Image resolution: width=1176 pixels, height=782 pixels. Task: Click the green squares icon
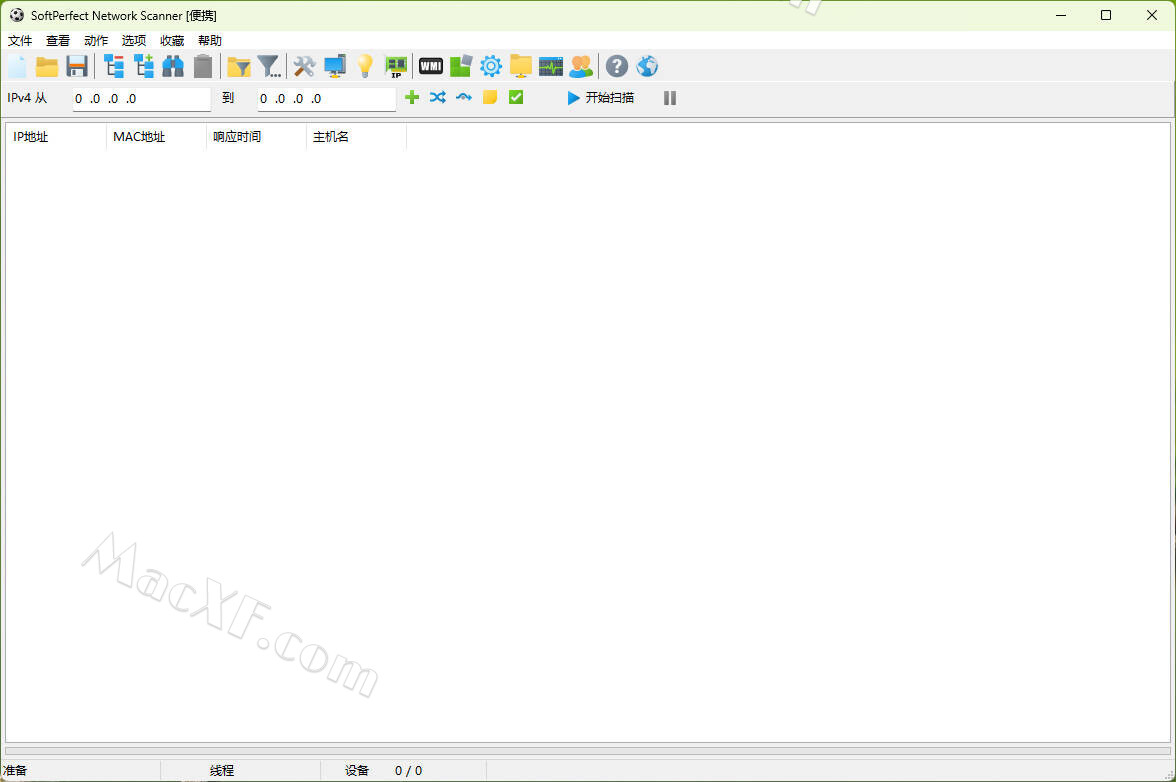460,67
